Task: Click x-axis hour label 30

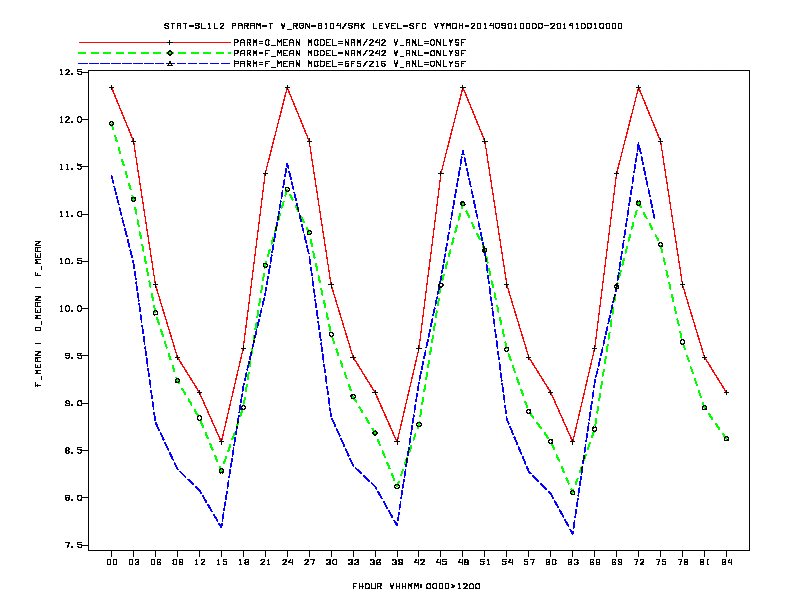Action: point(331,562)
